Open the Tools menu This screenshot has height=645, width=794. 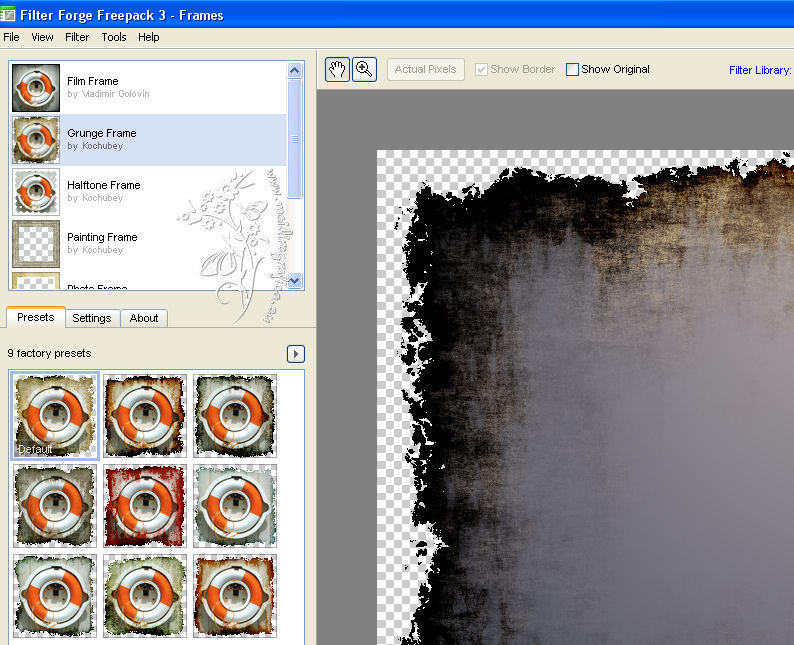click(x=114, y=37)
